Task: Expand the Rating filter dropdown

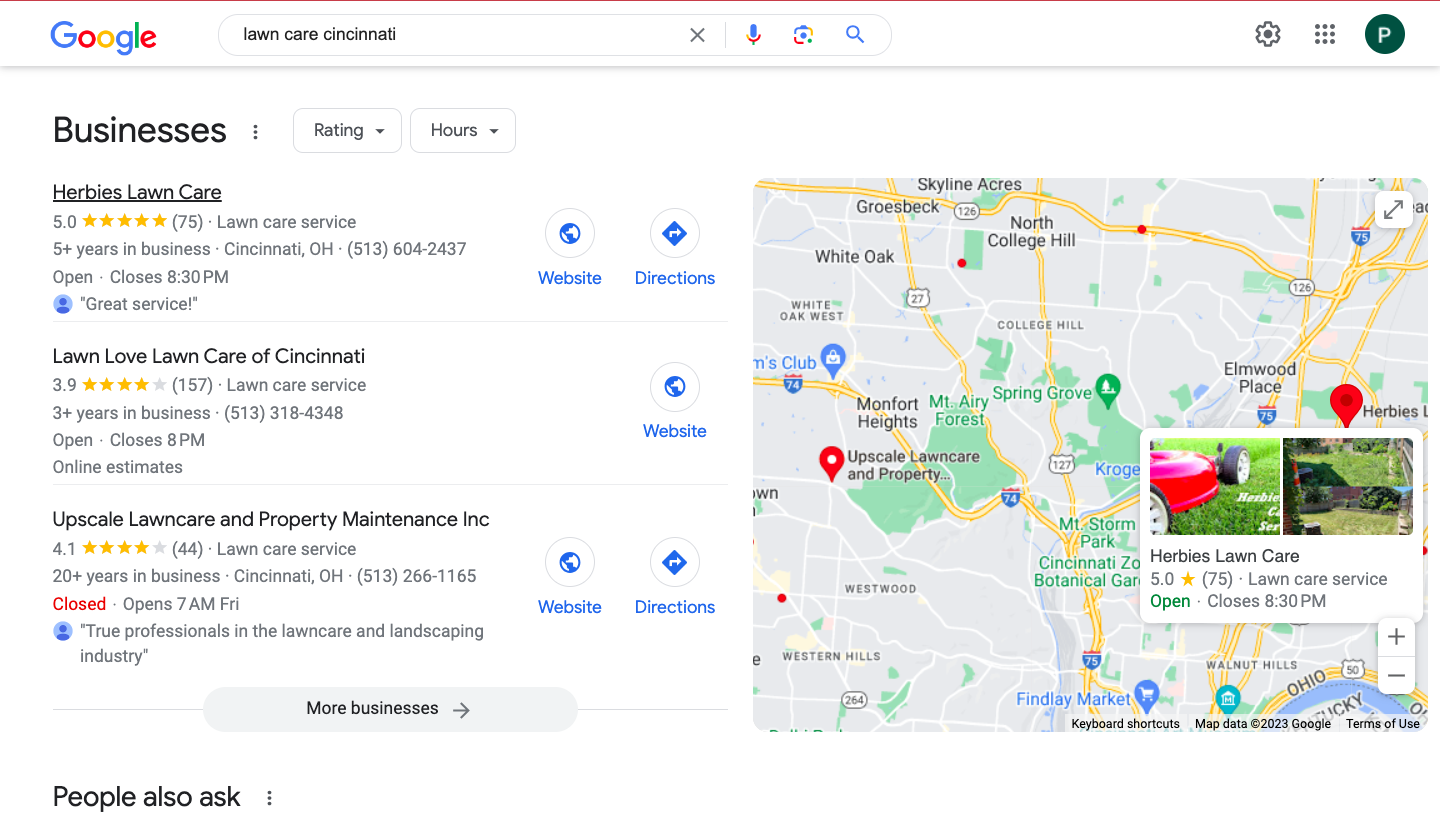Action: coord(347,131)
